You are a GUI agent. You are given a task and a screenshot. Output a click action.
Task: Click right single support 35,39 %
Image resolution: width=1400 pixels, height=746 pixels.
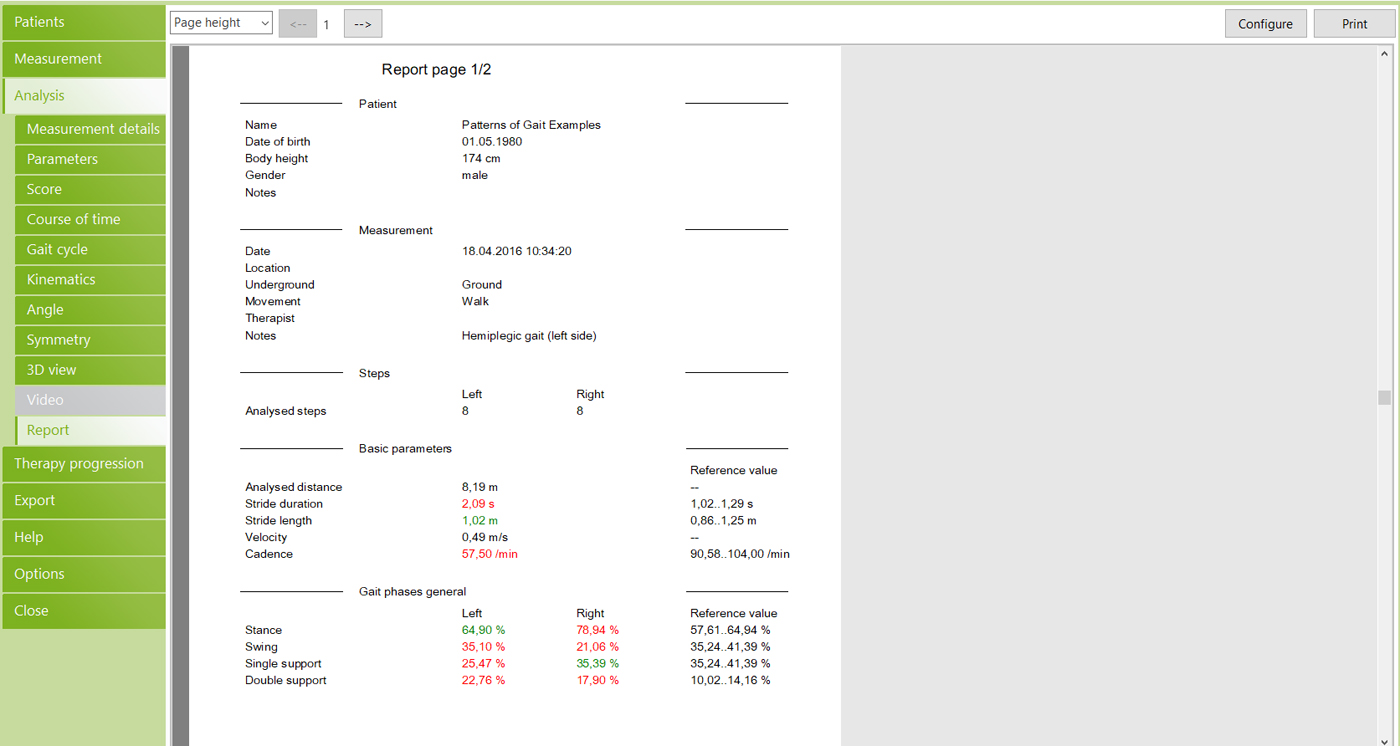pyautogui.click(x=598, y=664)
